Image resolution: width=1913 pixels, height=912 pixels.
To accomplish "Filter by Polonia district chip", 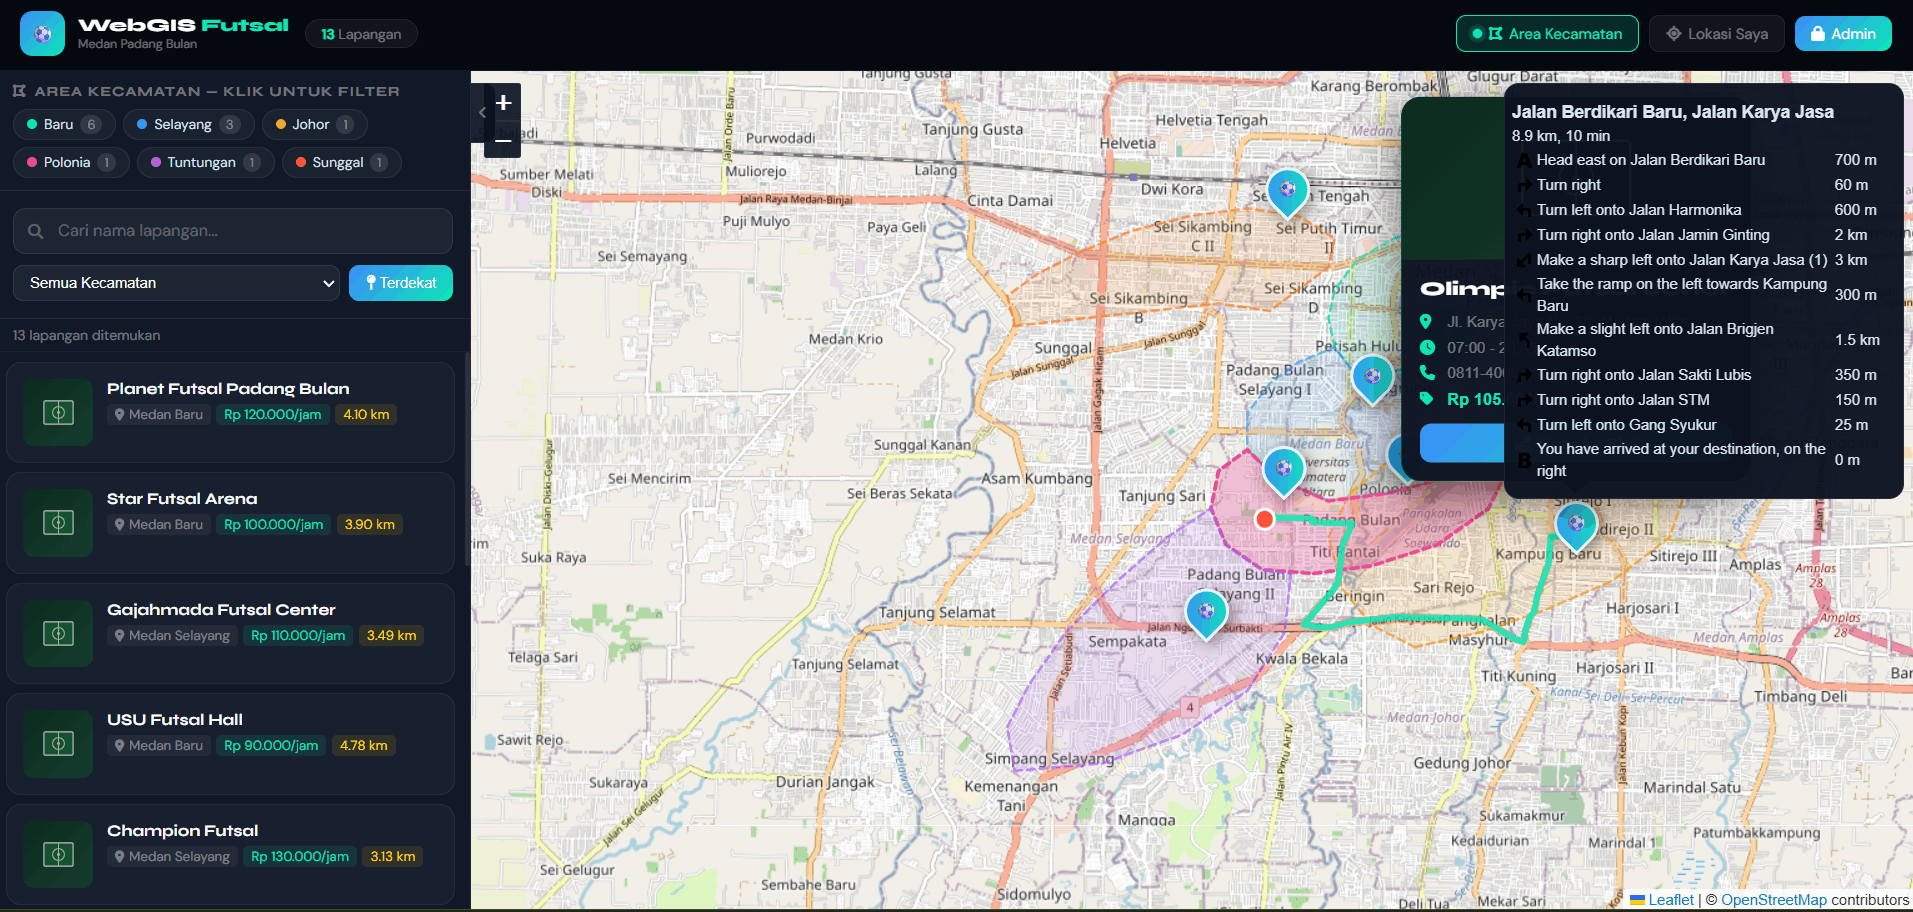I will tap(71, 162).
